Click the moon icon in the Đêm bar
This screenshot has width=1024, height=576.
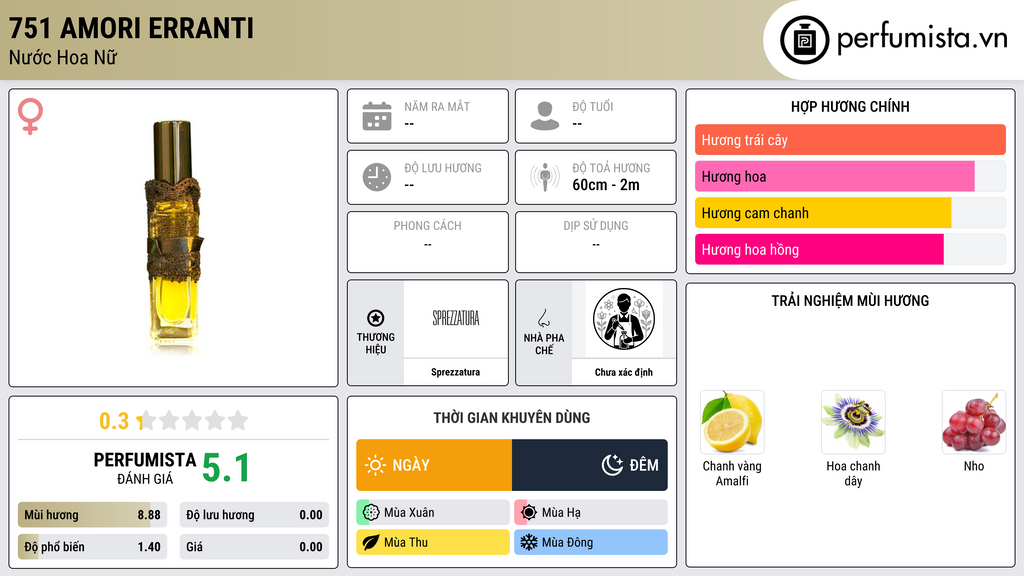pyautogui.click(x=612, y=465)
